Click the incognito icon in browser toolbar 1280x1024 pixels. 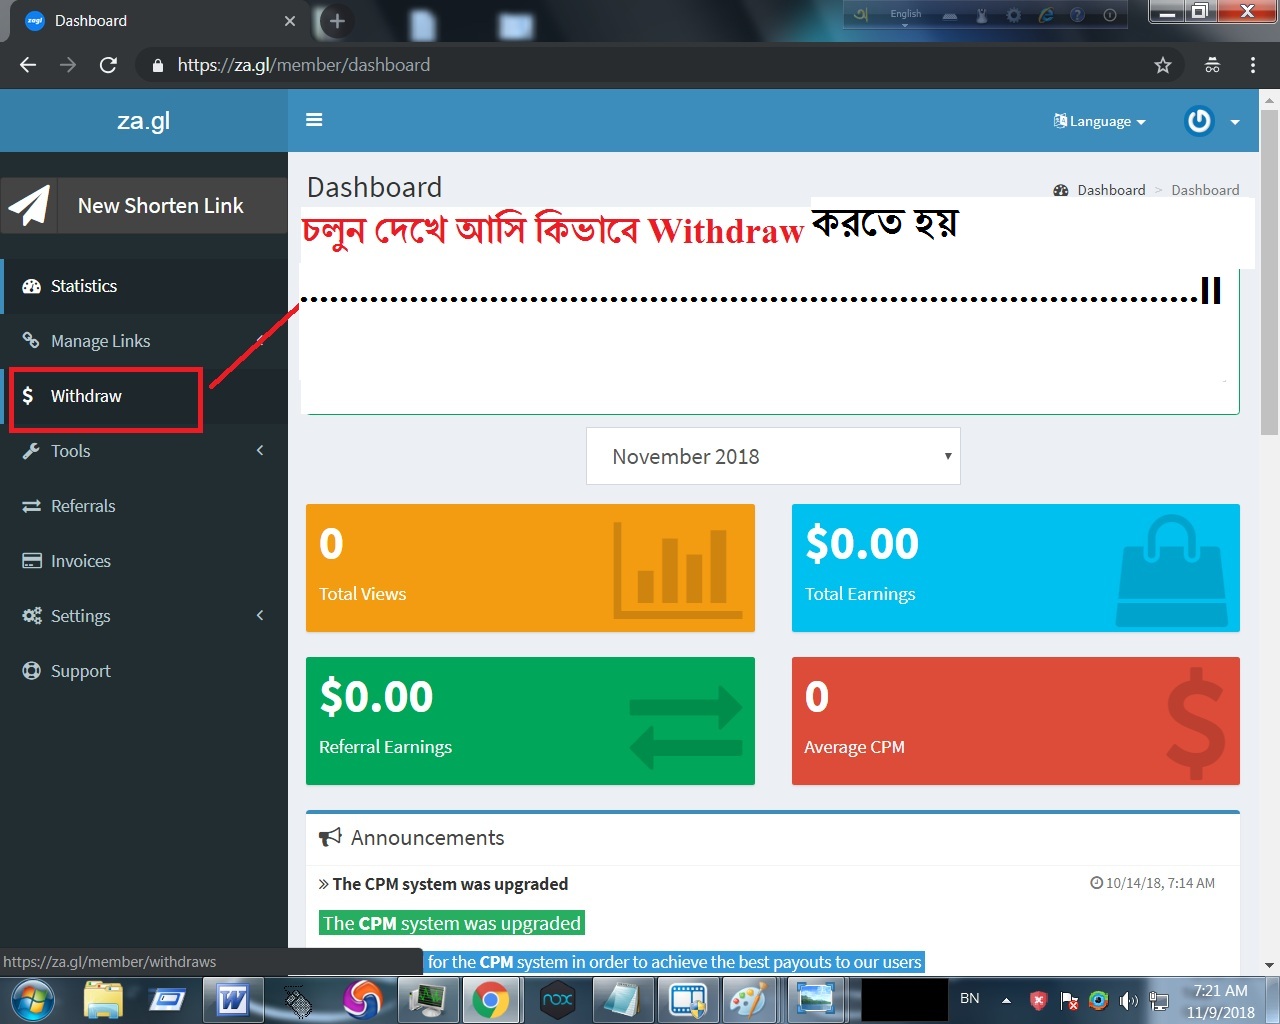(1212, 65)
